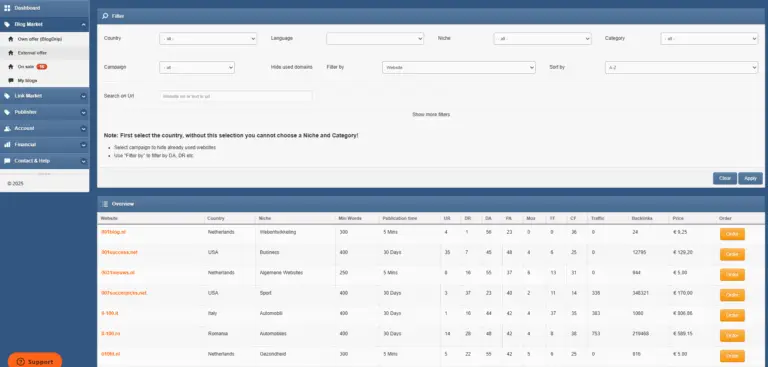Click the Traffic column header
Viewport: 768px width, 367px height.
(x=598, y=218)
